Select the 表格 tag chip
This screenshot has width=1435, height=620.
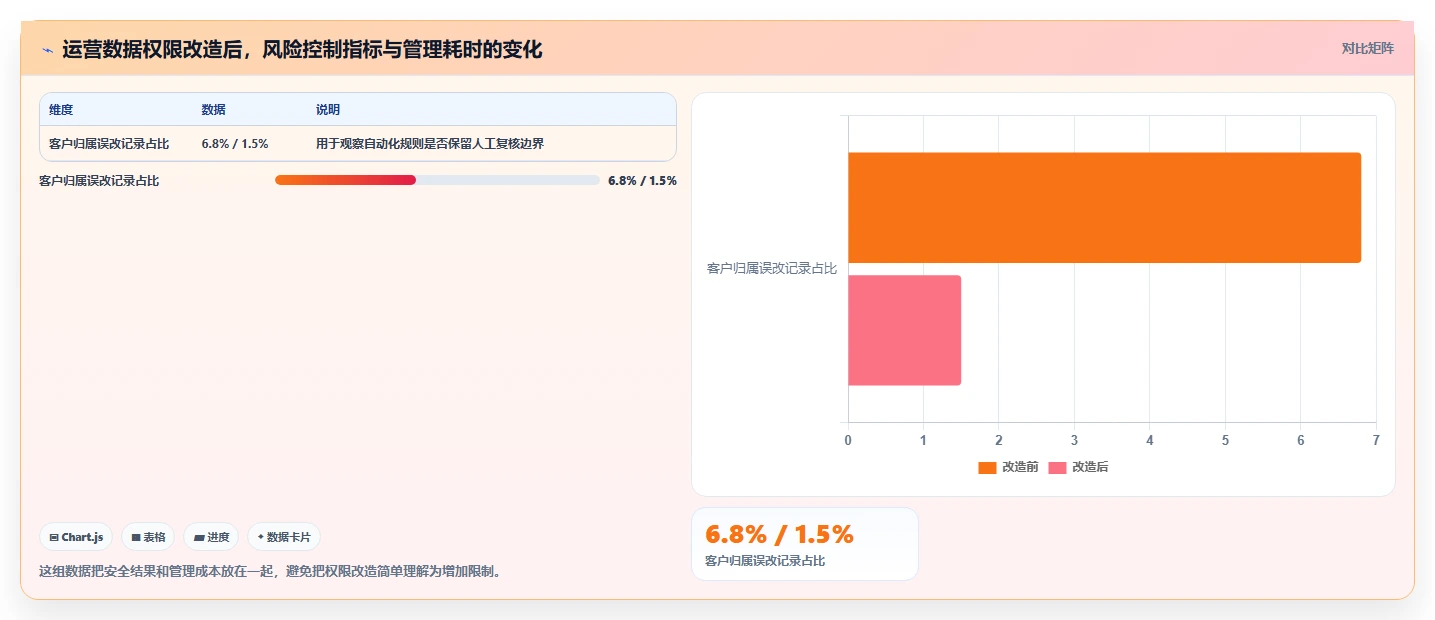(148, 537)
